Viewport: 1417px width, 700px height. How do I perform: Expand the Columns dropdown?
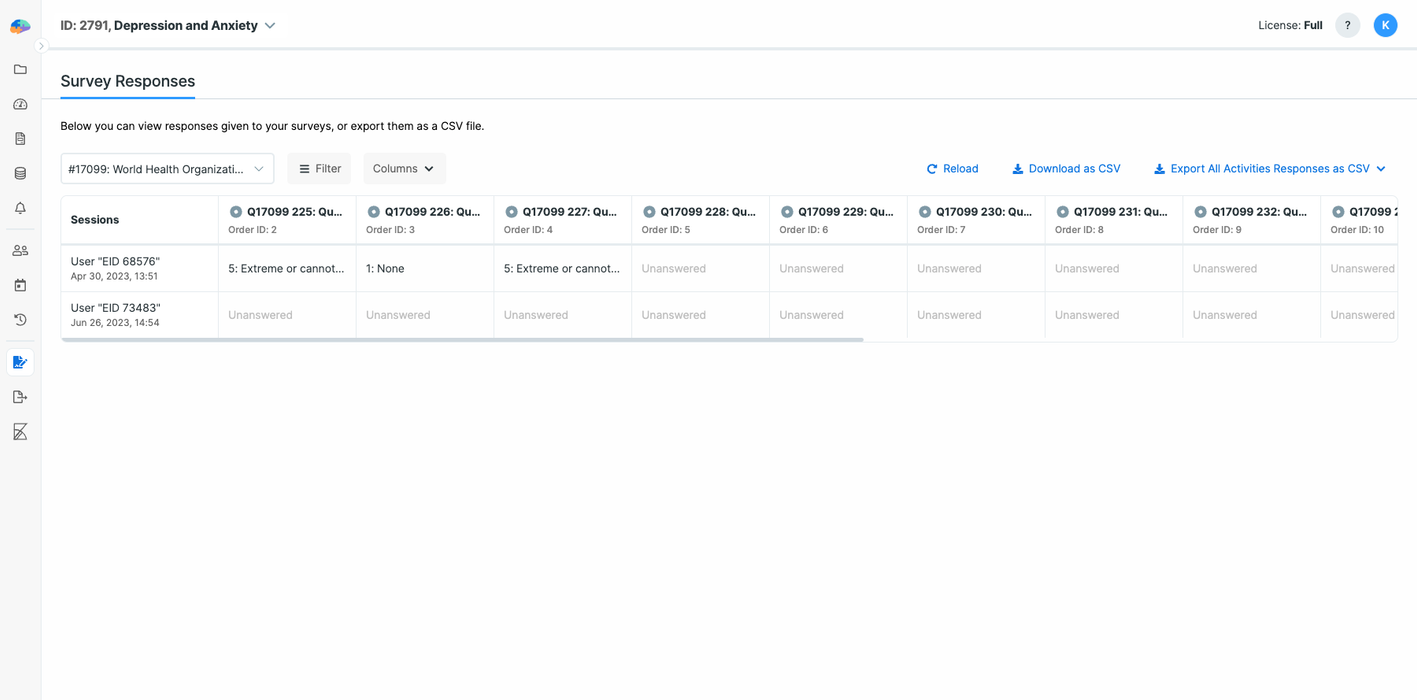point(404,169)
